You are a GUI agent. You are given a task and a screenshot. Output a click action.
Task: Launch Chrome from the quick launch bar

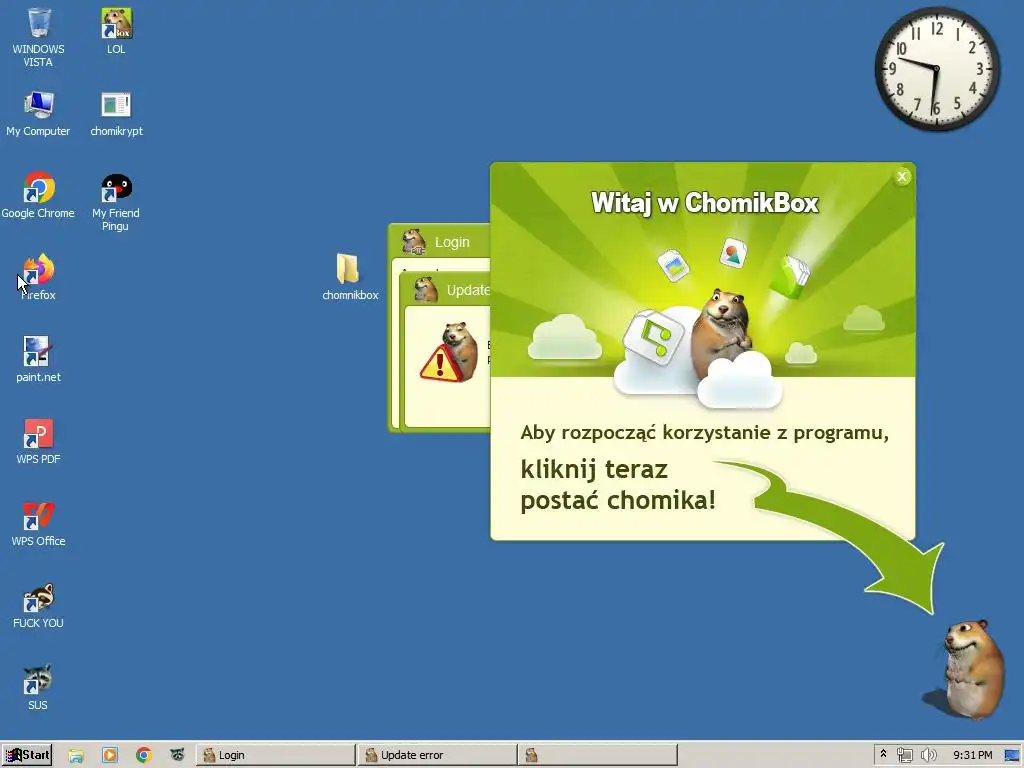coord(144,755)
